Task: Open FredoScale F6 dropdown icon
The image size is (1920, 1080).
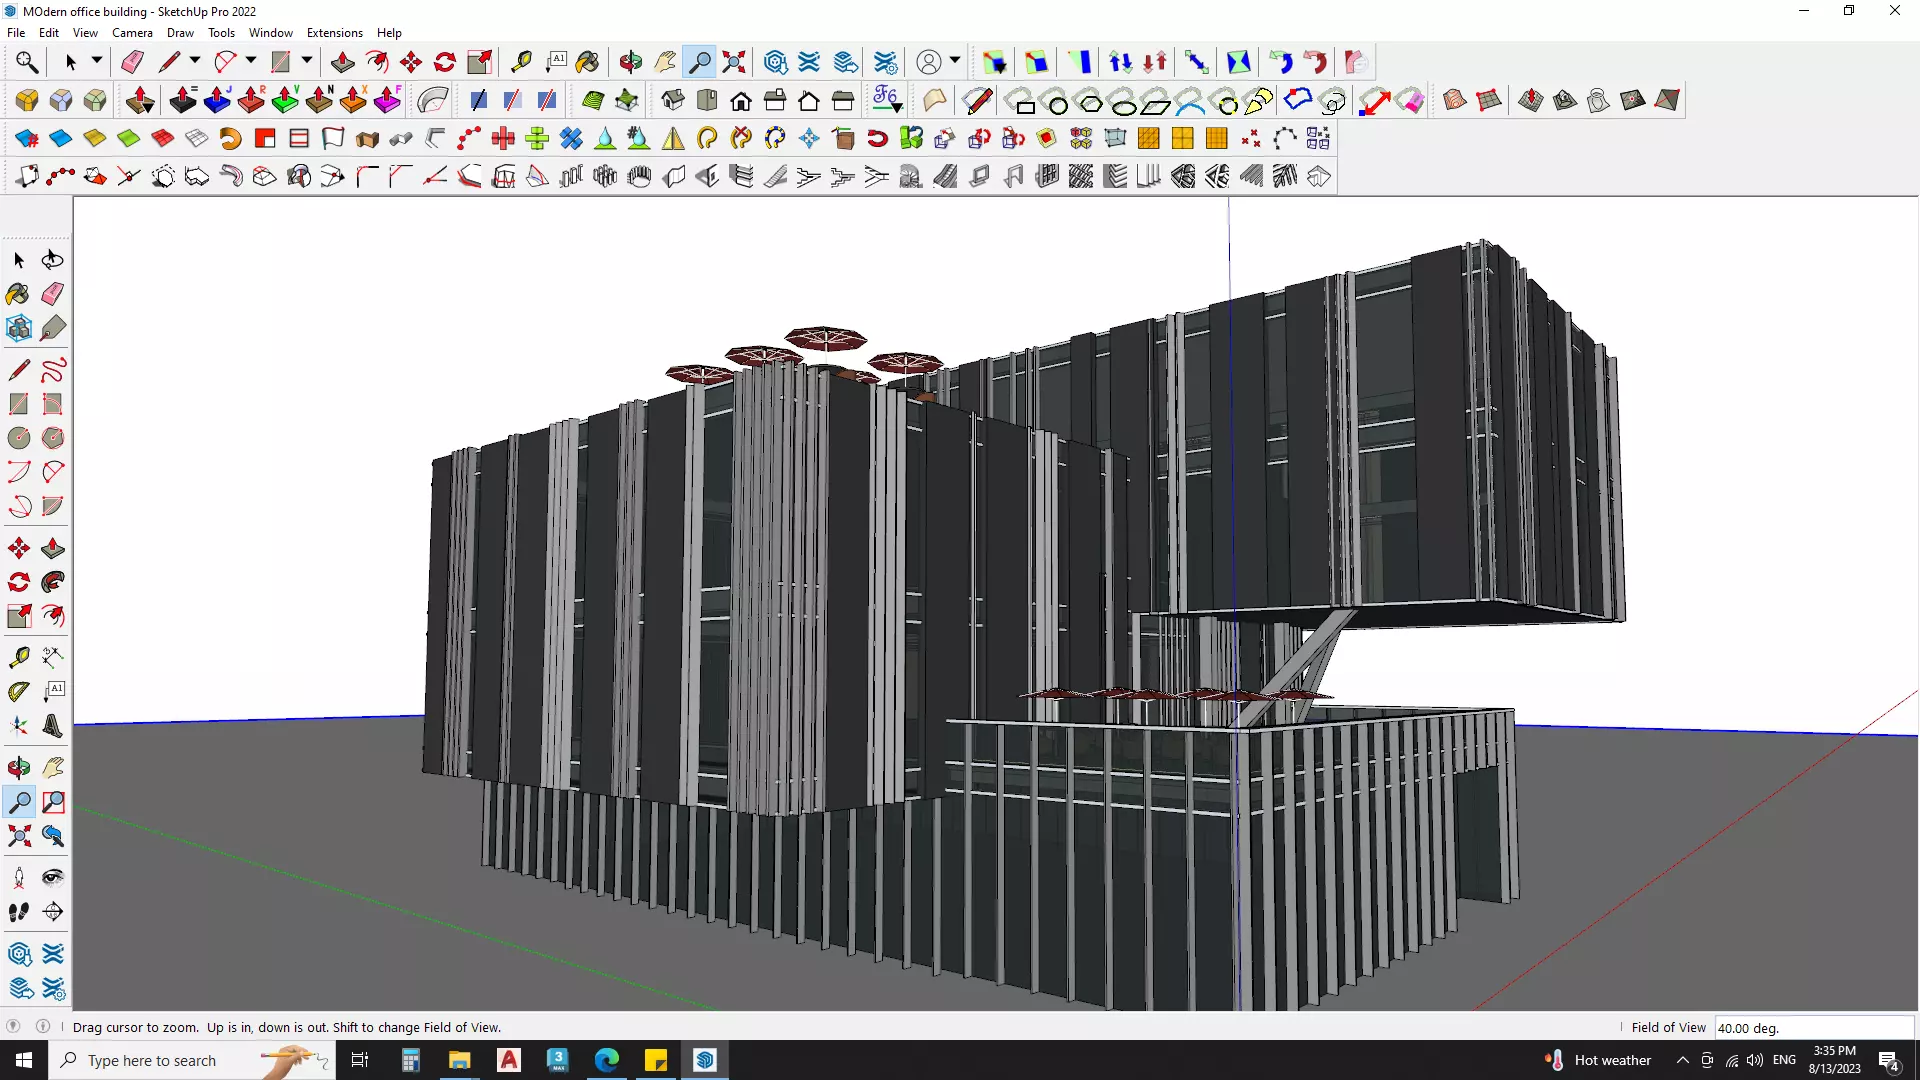Action: [x=887, y=100]
